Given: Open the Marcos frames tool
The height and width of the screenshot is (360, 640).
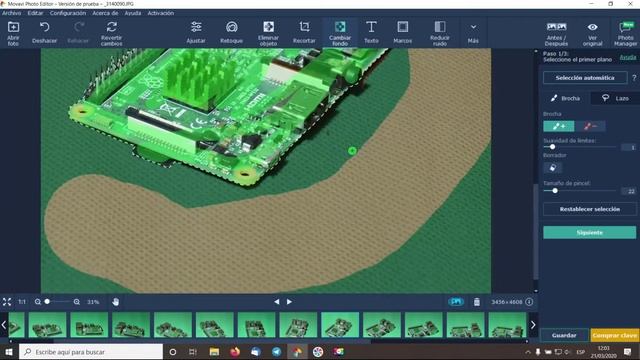Looking at the screenshot, I should click(402, 33).
